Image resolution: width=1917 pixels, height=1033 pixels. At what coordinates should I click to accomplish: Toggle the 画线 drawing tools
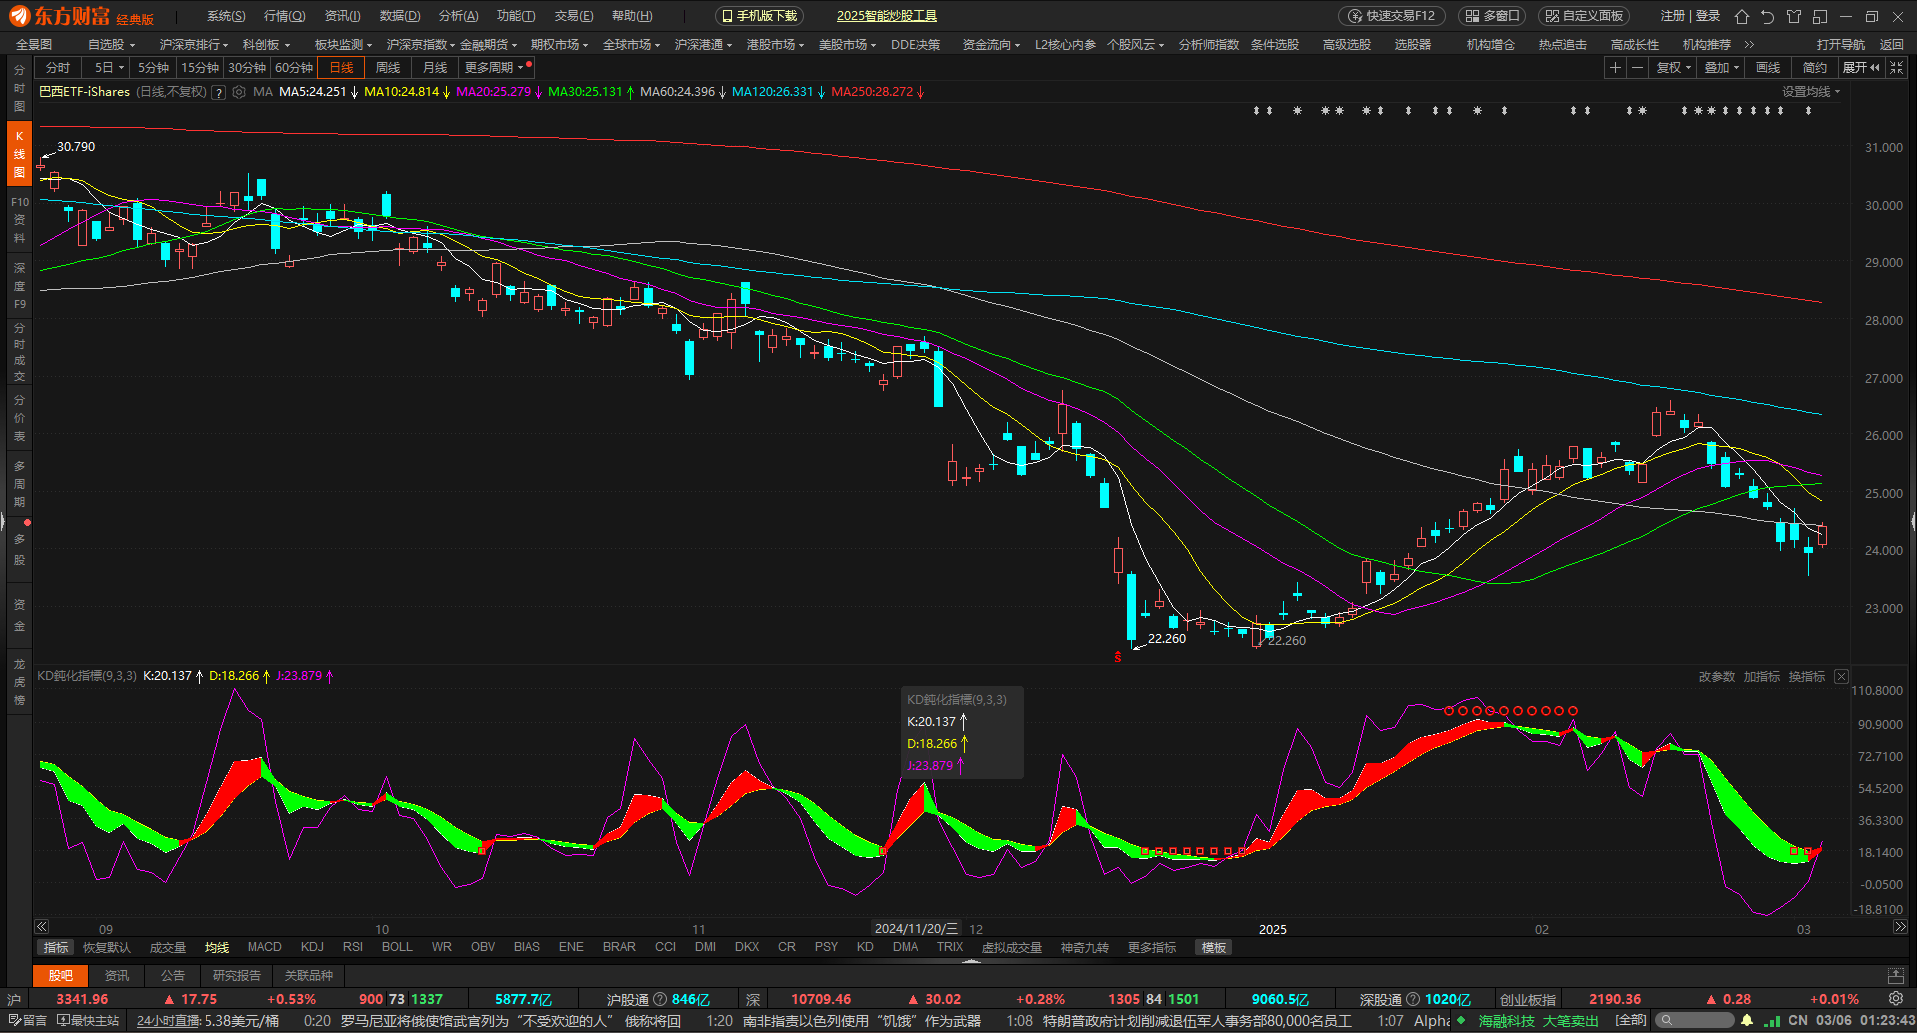pyautogui.click(x=1768, y=68)
